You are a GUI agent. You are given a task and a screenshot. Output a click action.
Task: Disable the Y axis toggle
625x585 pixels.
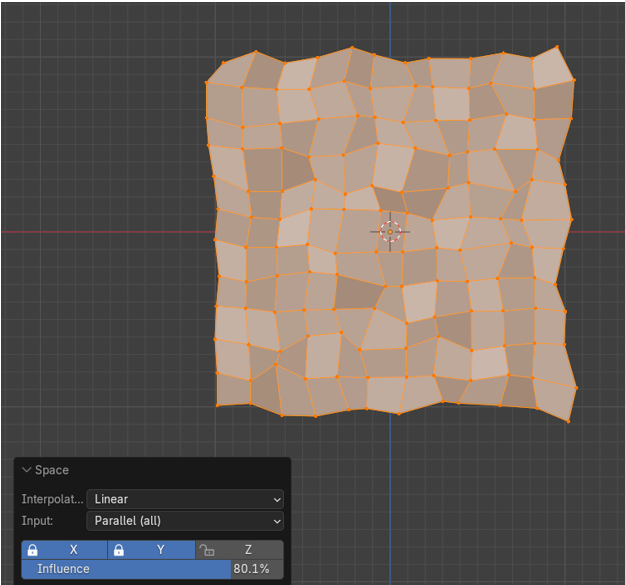click(160, 550)
